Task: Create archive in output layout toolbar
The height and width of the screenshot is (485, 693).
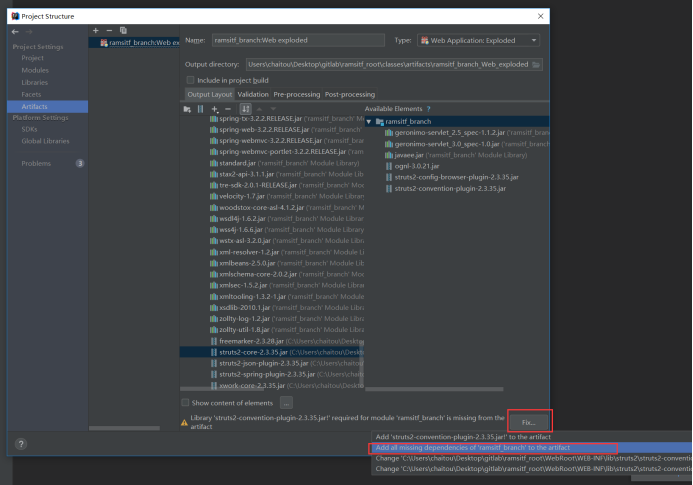Action: [x=201, y=109]
